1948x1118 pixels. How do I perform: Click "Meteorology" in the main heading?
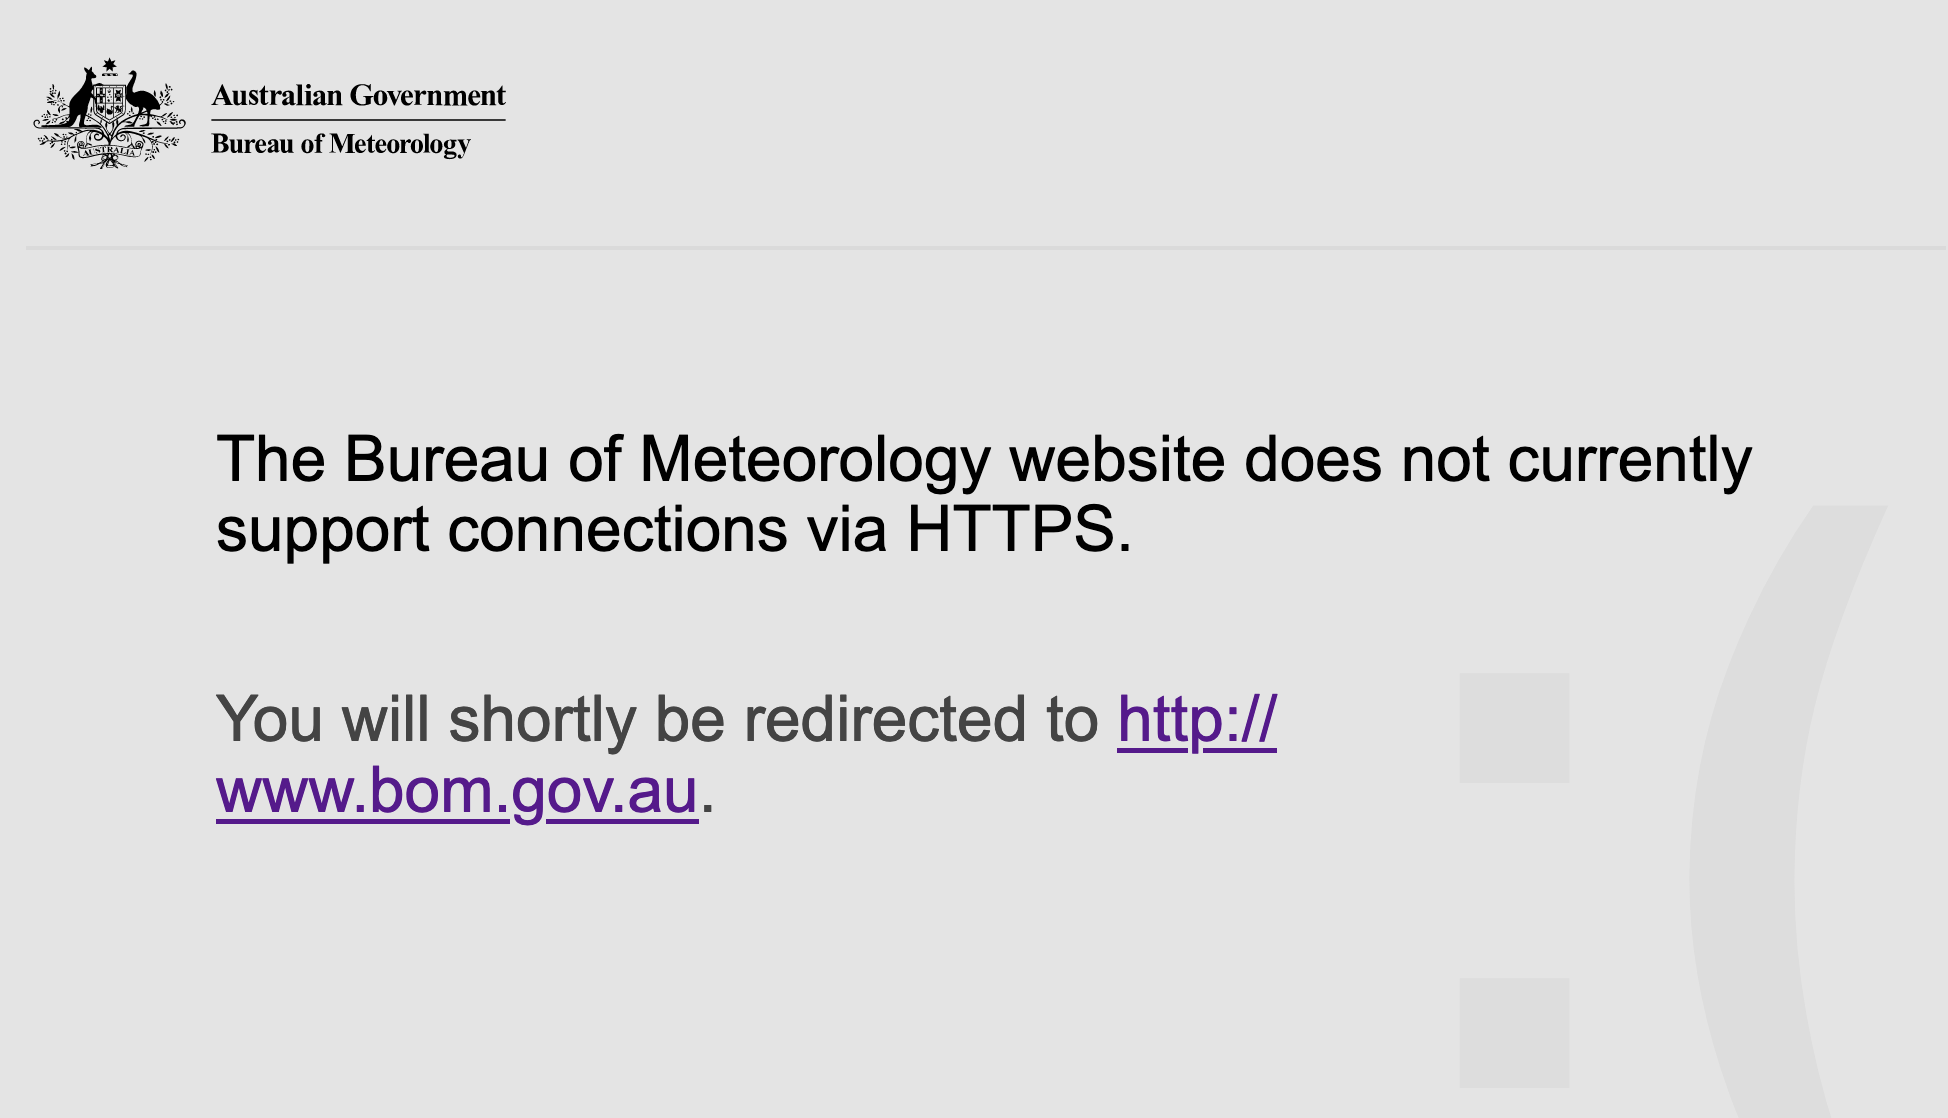(814, 460)
